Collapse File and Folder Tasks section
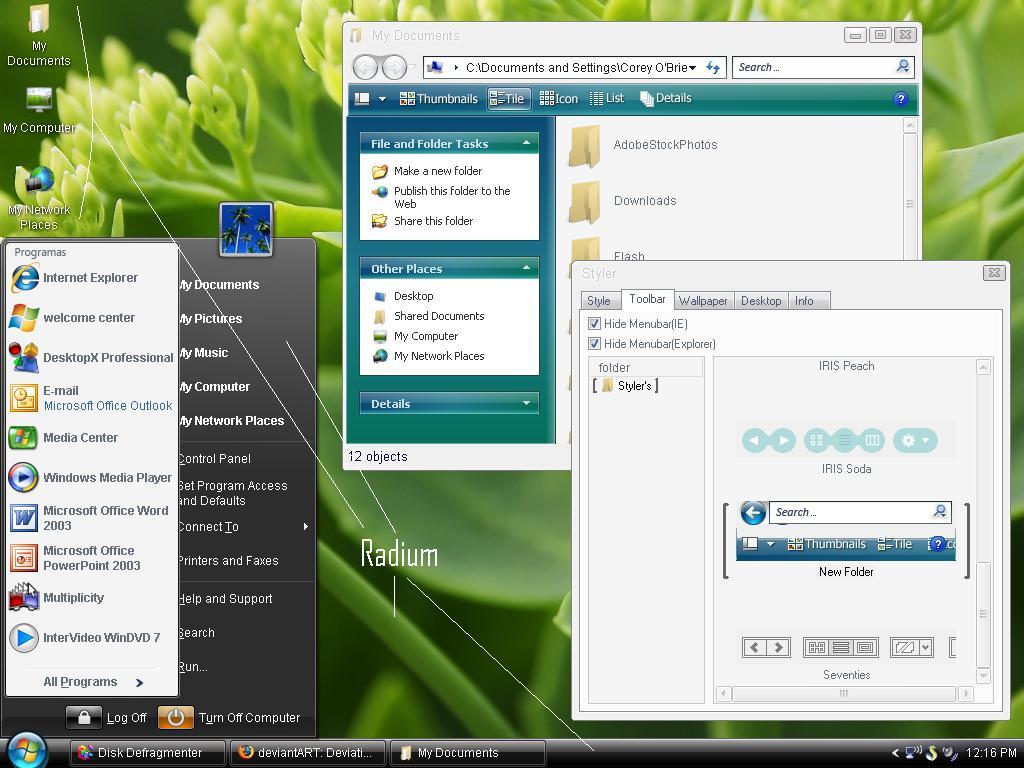Screen dimensions: 1024x768 (526, 142)
